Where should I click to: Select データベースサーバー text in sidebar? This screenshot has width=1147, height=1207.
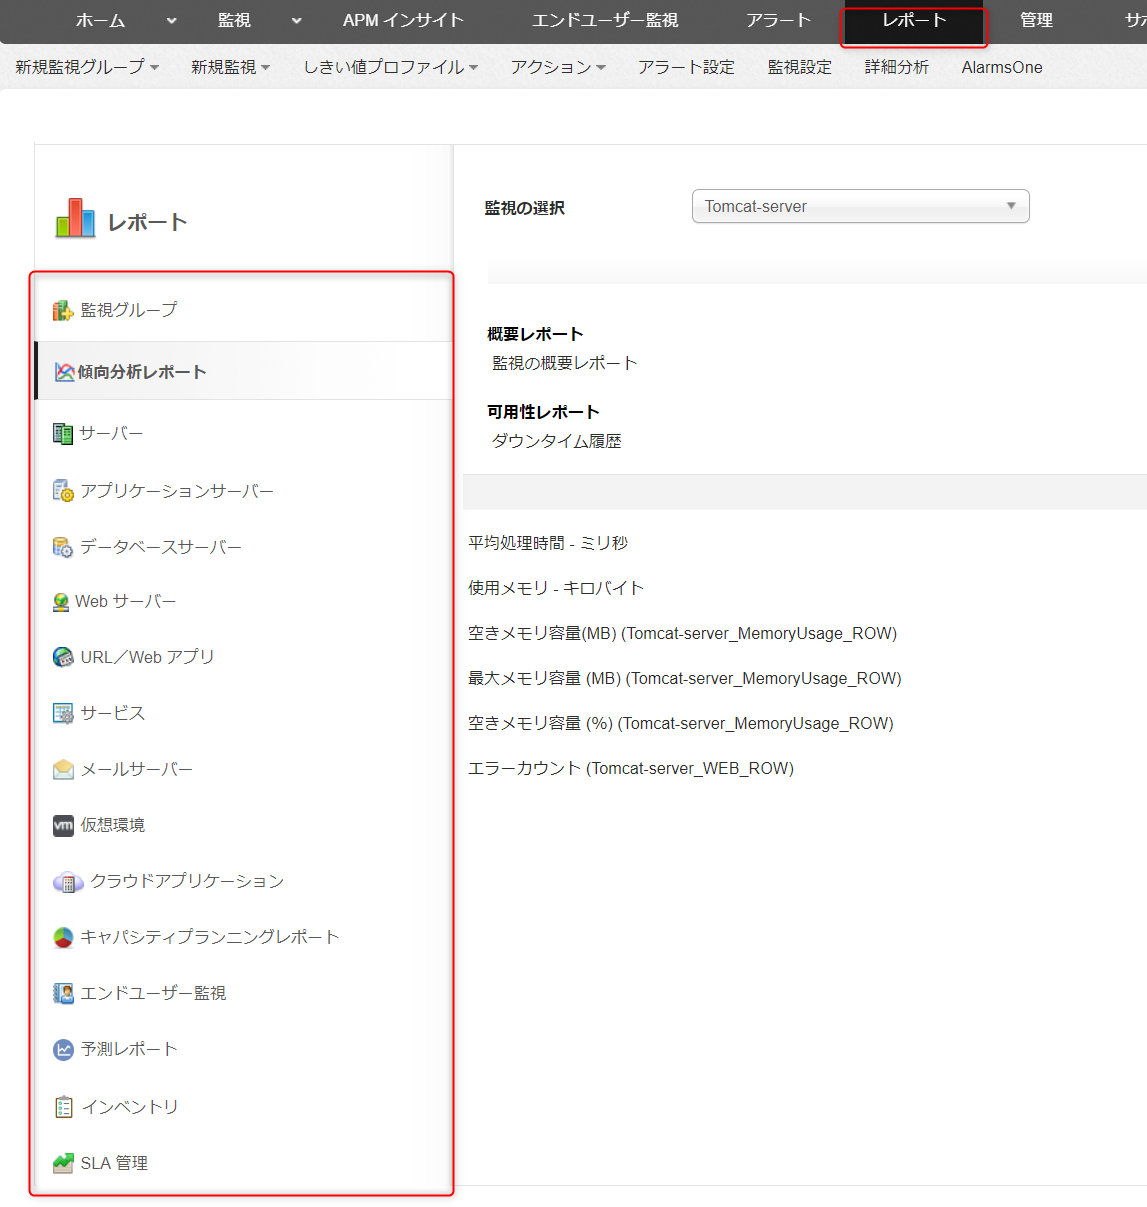[x=161, y=547]
